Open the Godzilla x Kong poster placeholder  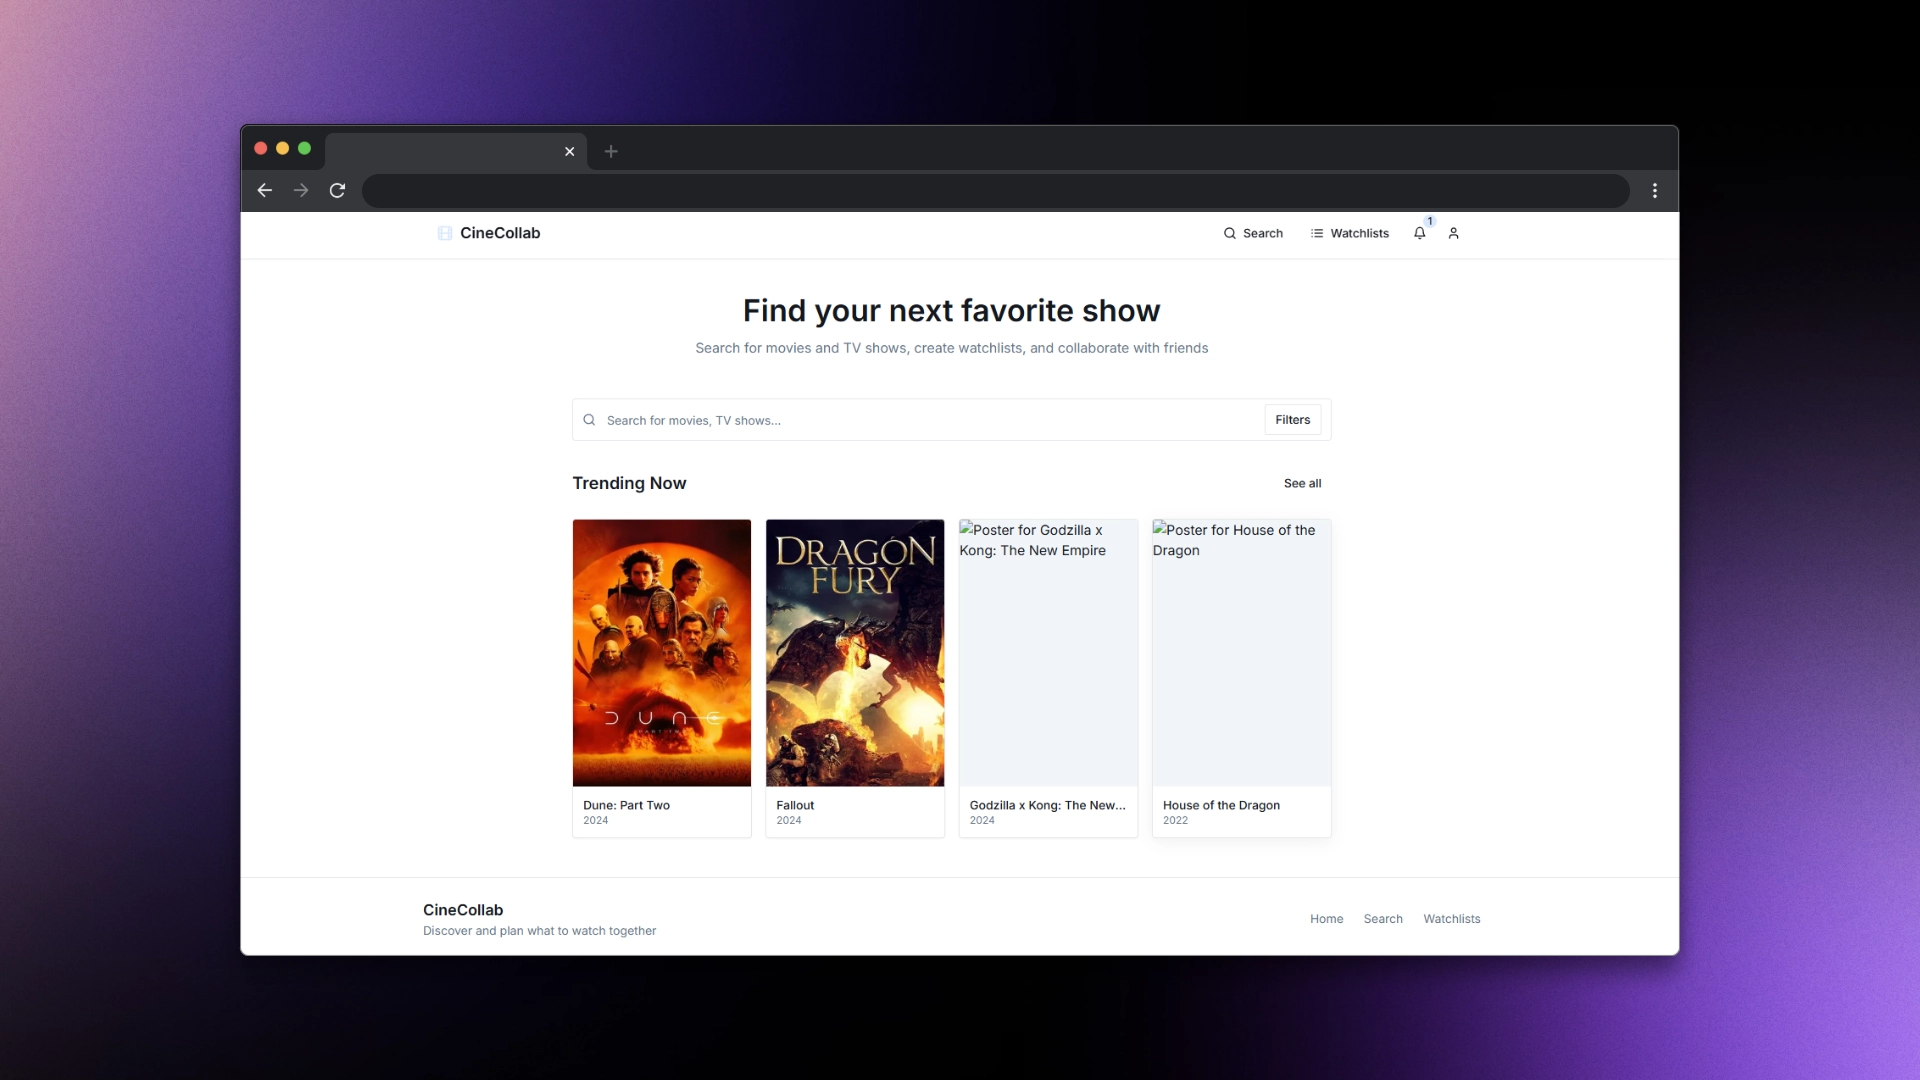1048,652
